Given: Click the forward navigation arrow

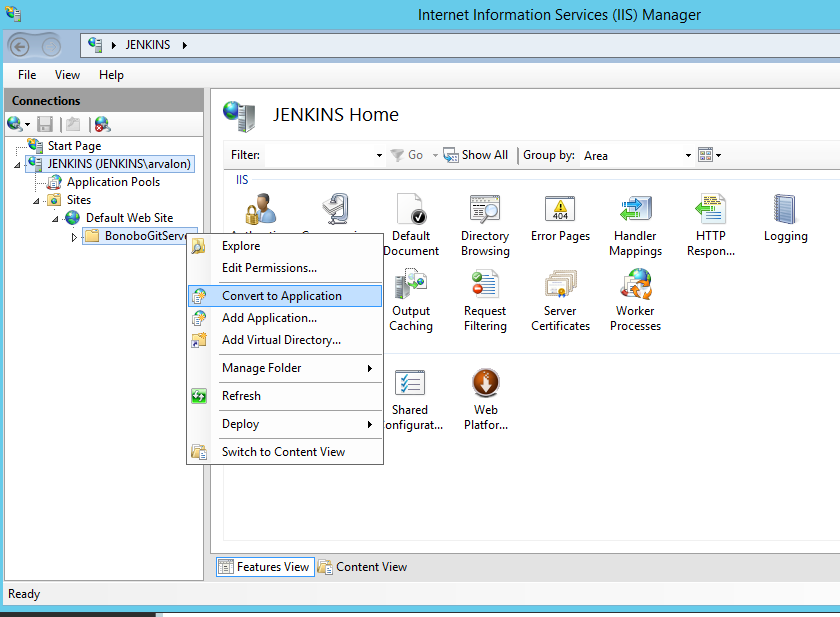Looking at the screenshot, I should pos(51,47).
